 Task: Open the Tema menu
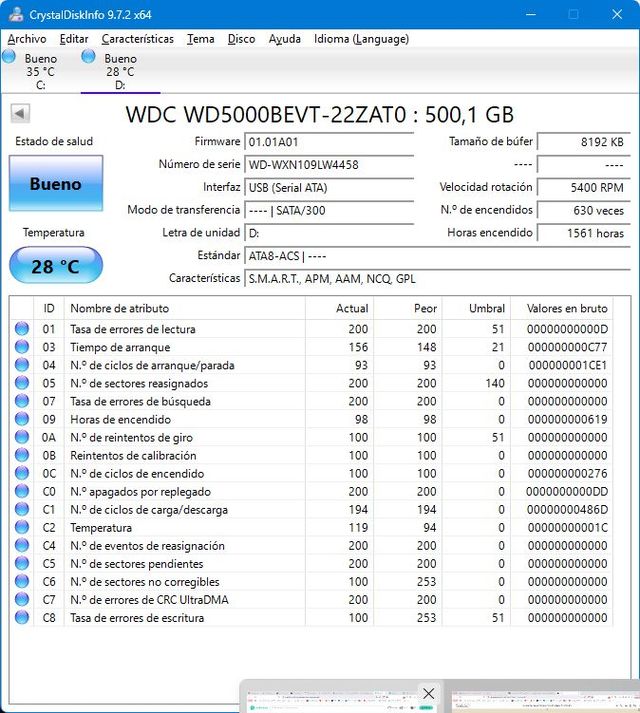201,39
